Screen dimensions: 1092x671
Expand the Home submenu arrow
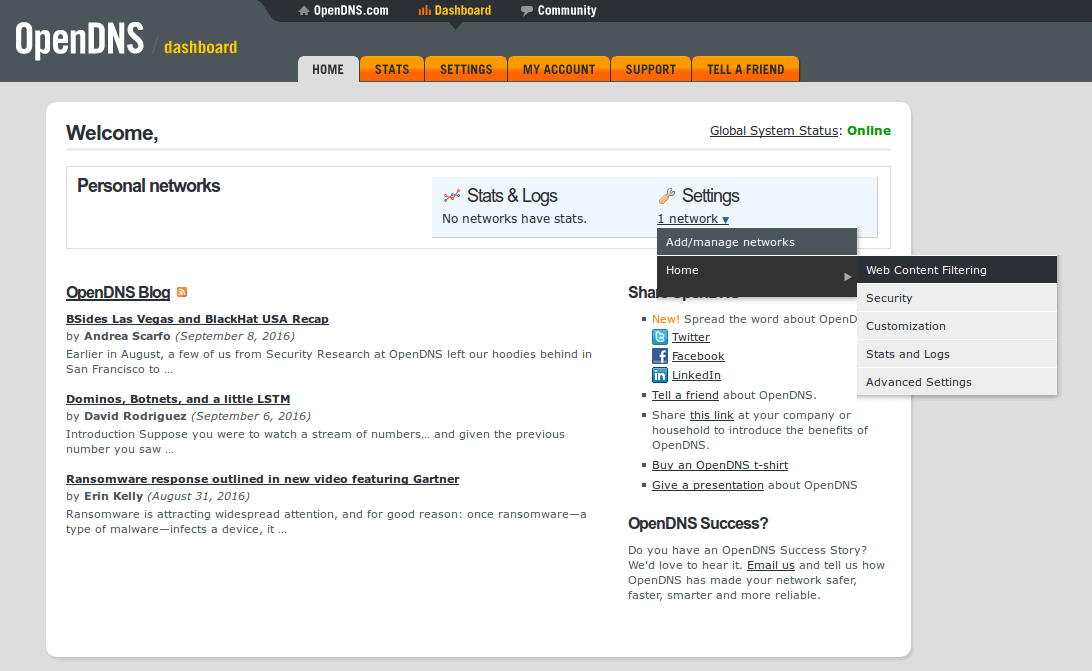(848, 277)
